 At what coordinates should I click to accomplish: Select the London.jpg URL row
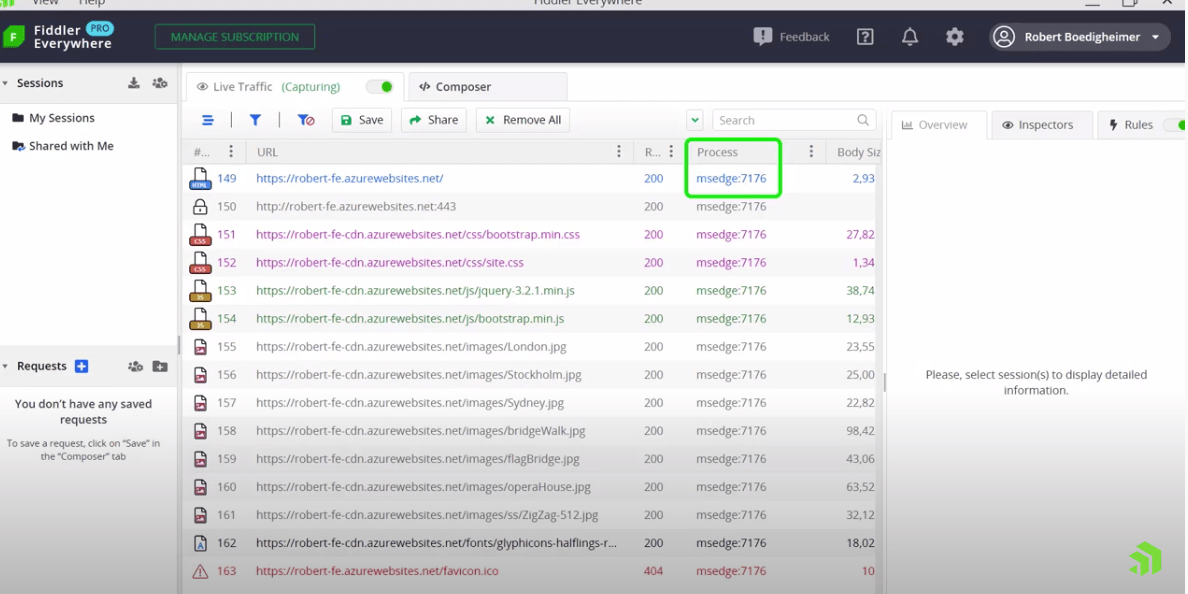[x=411, y=347]
